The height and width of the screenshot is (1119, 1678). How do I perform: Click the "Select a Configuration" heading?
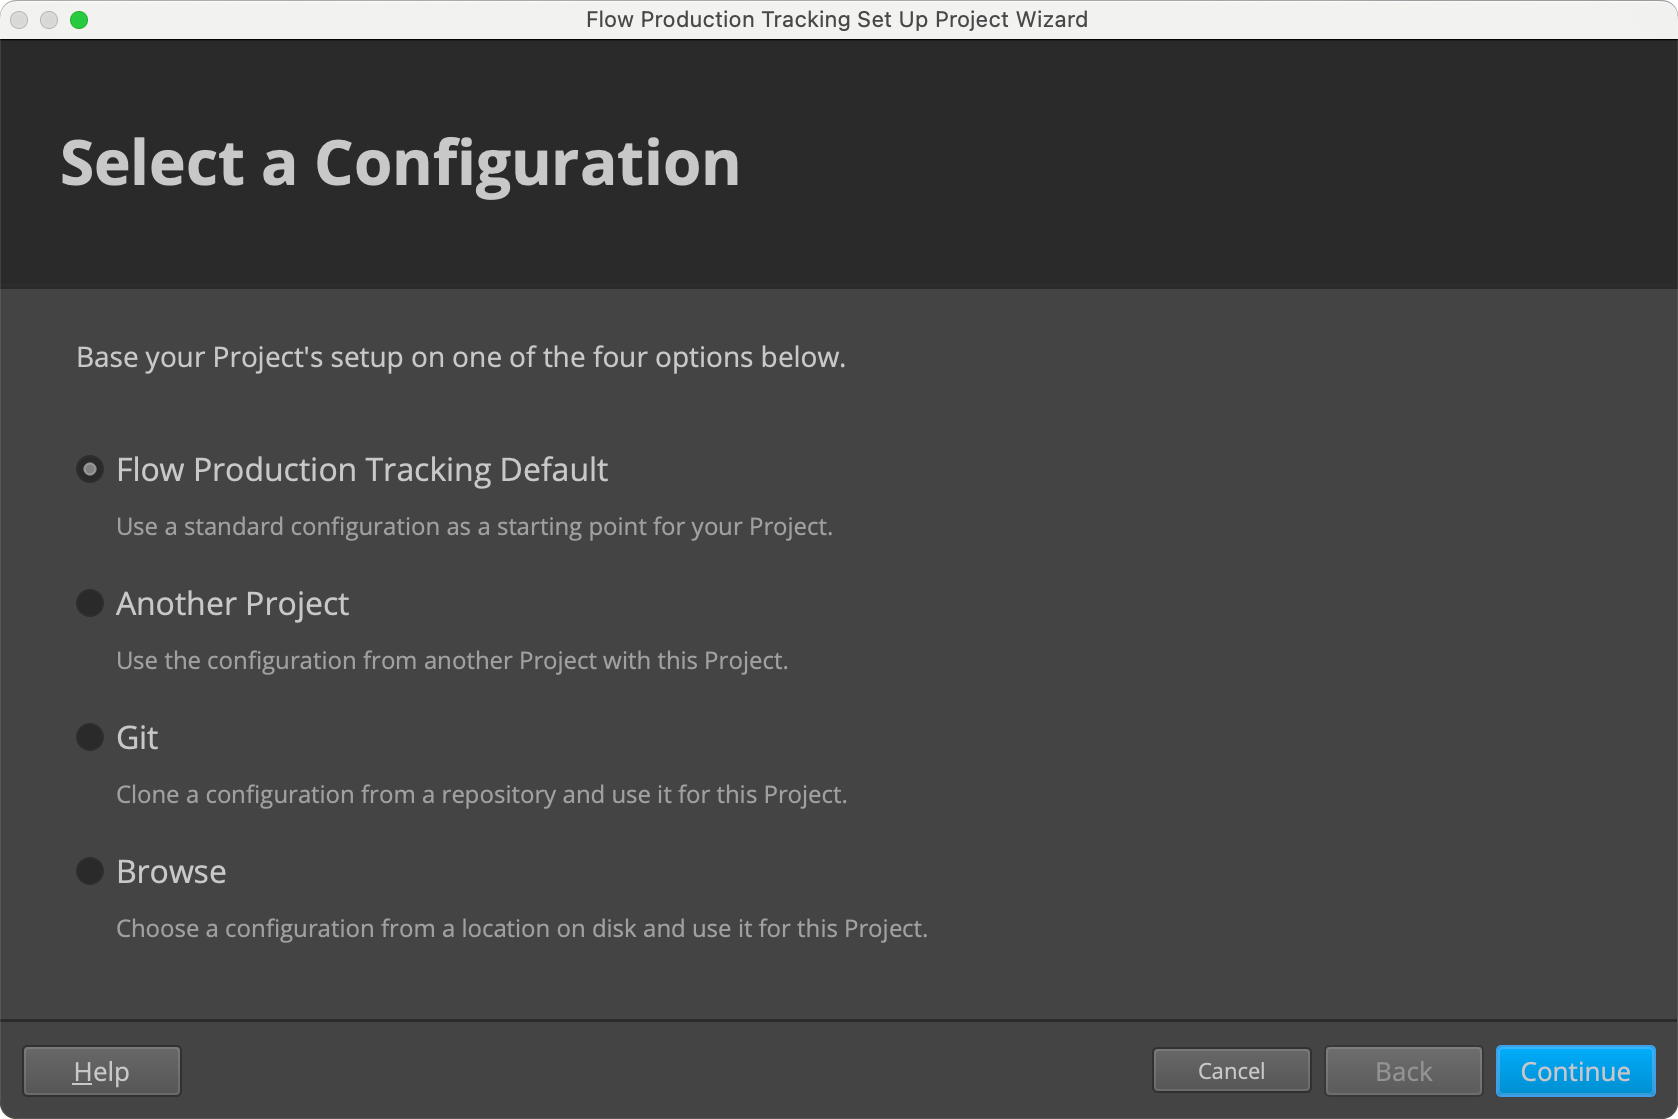400,163
